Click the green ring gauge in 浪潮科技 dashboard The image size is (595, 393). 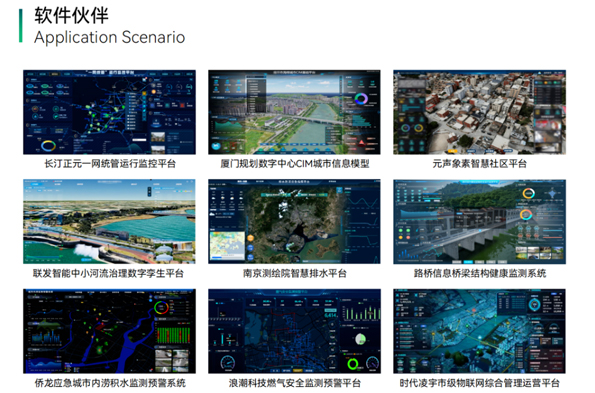point(353,364)
